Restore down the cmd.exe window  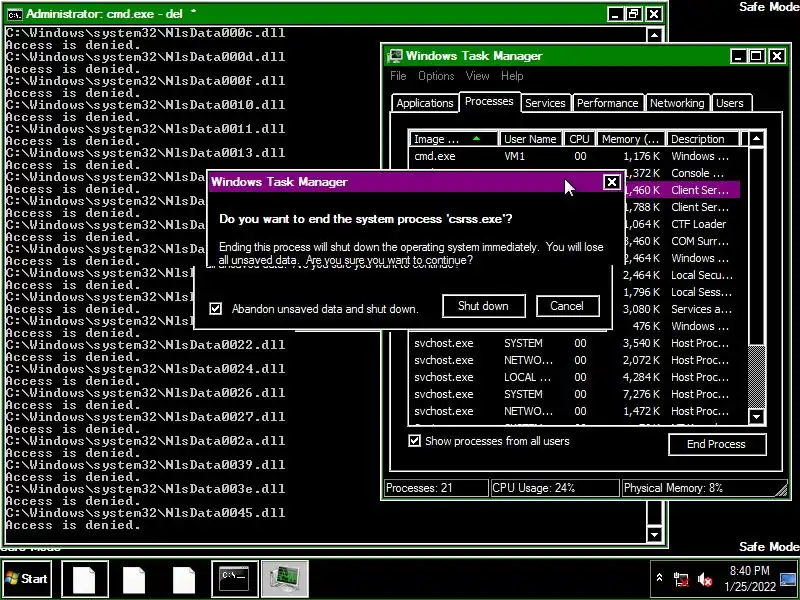click(634, 14)
